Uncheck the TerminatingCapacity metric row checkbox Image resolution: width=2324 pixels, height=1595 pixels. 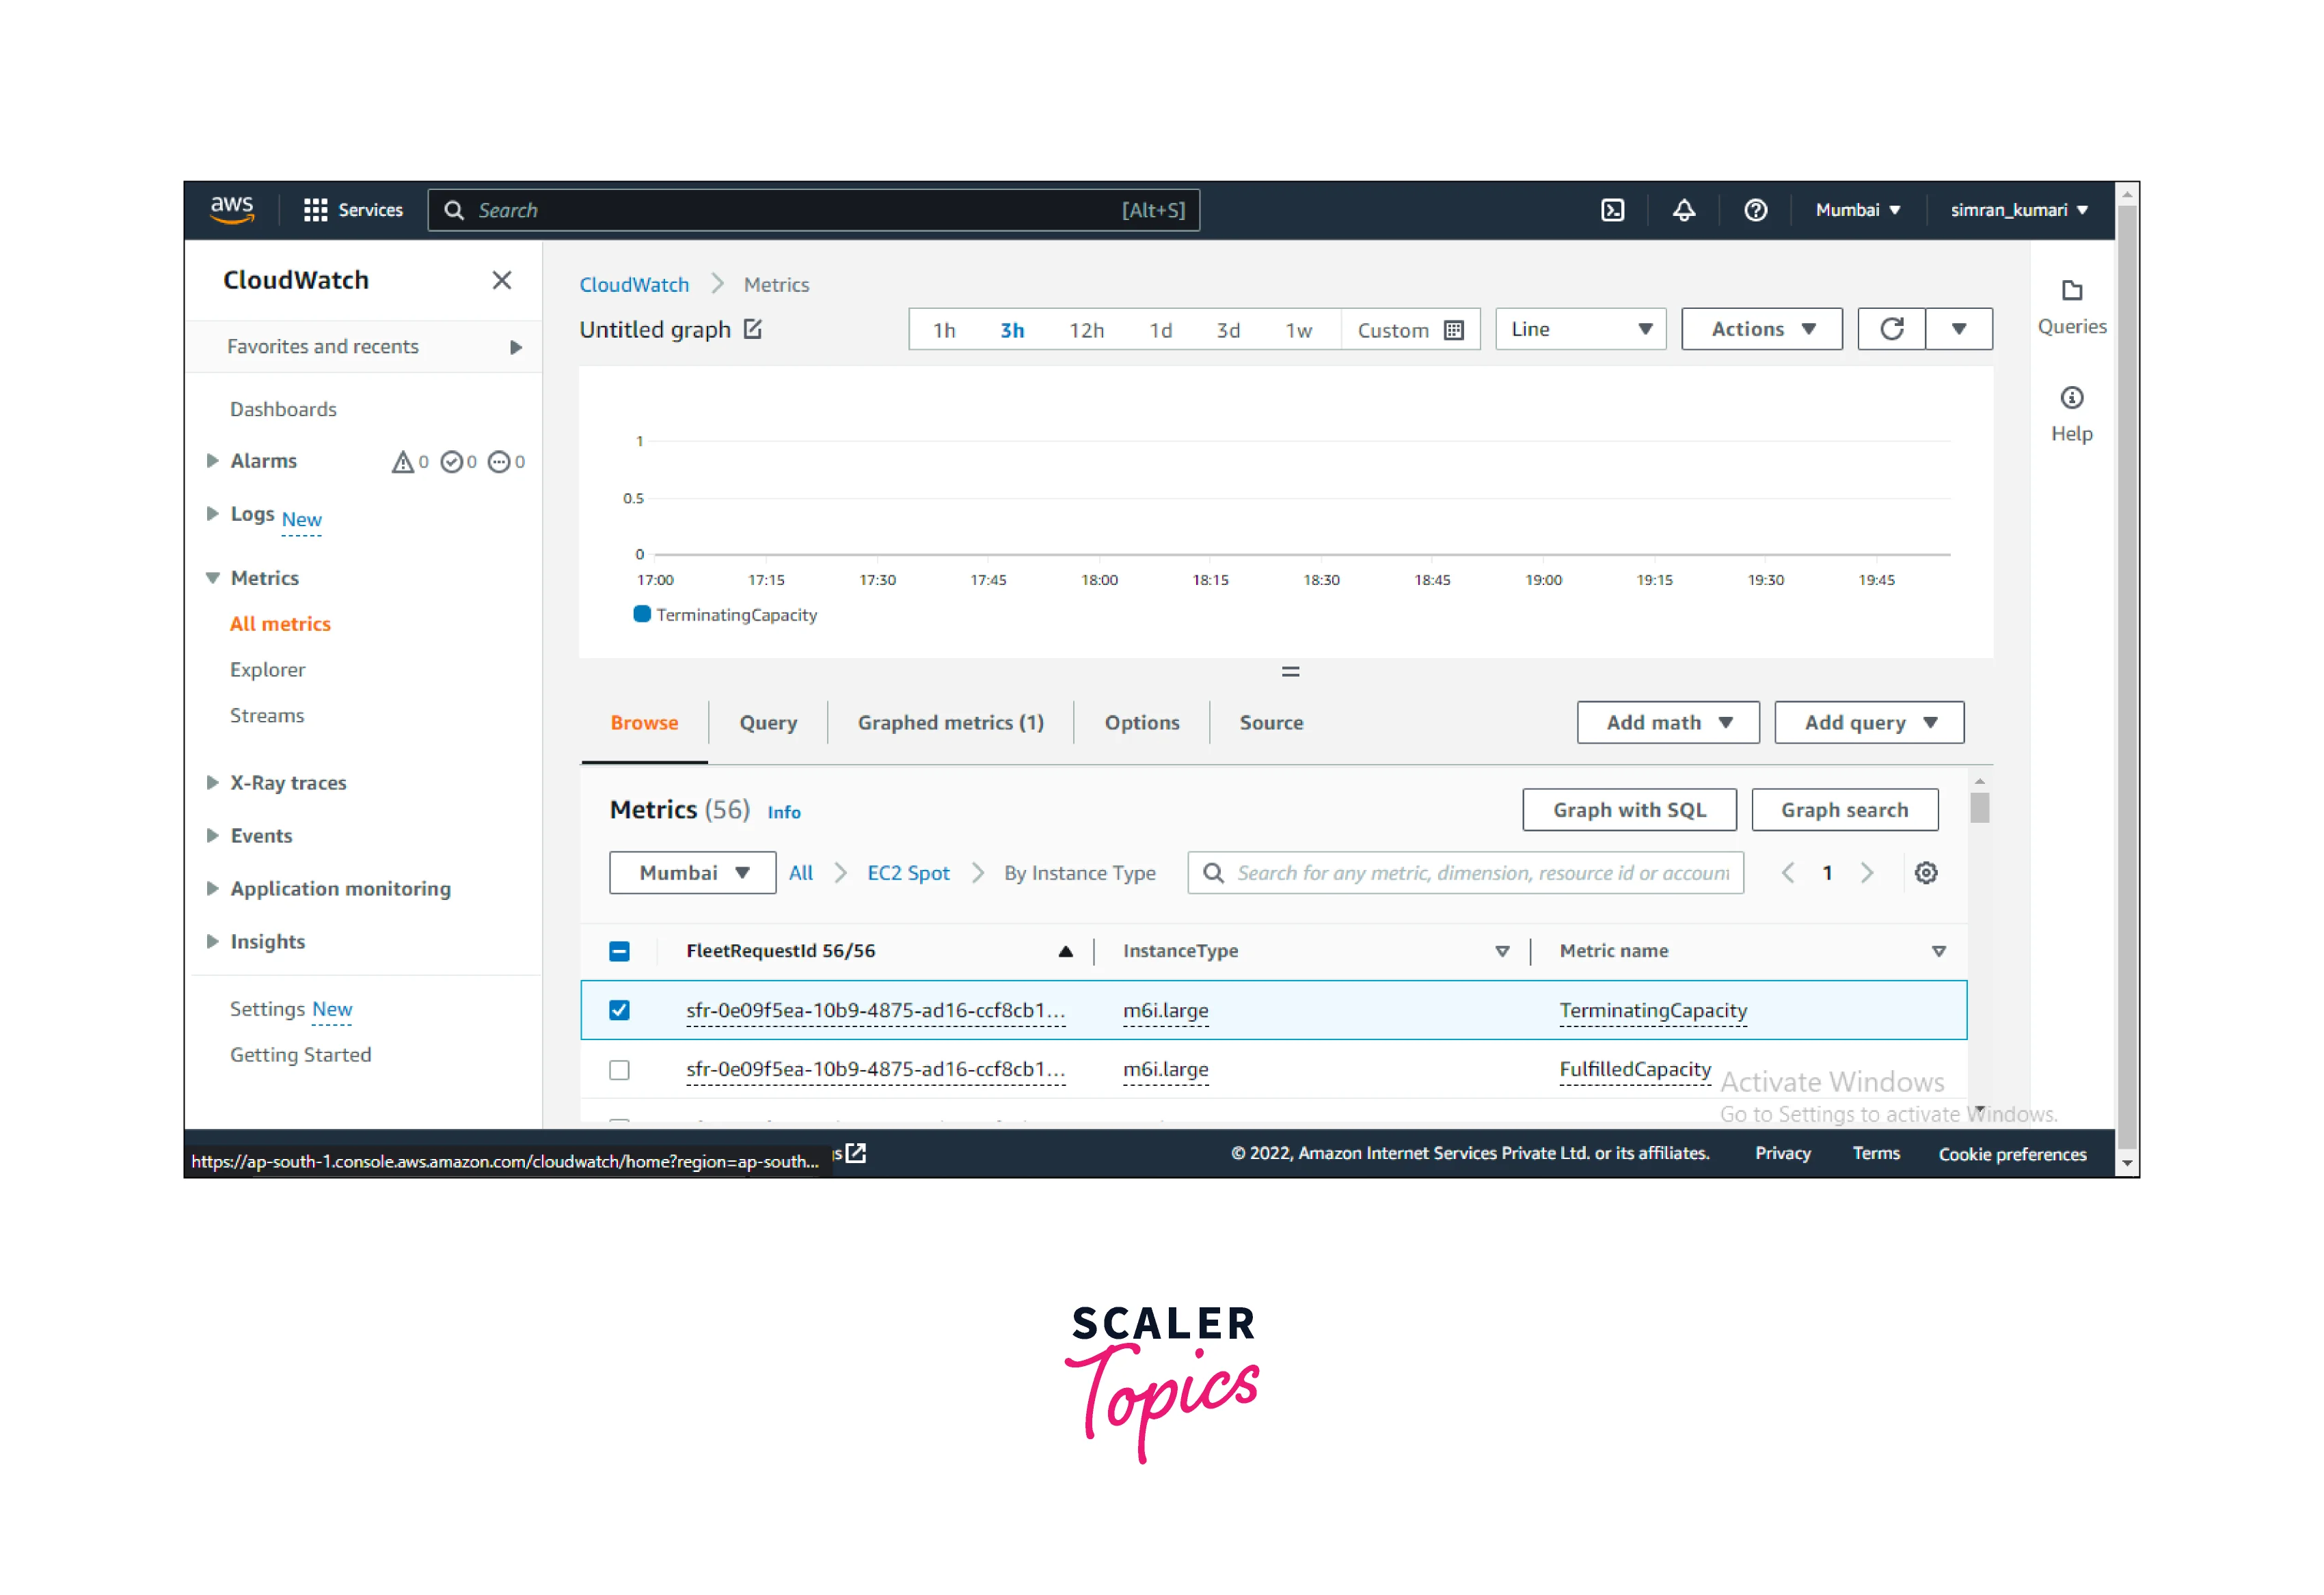pyautogui.click(x=619, y=1010)
